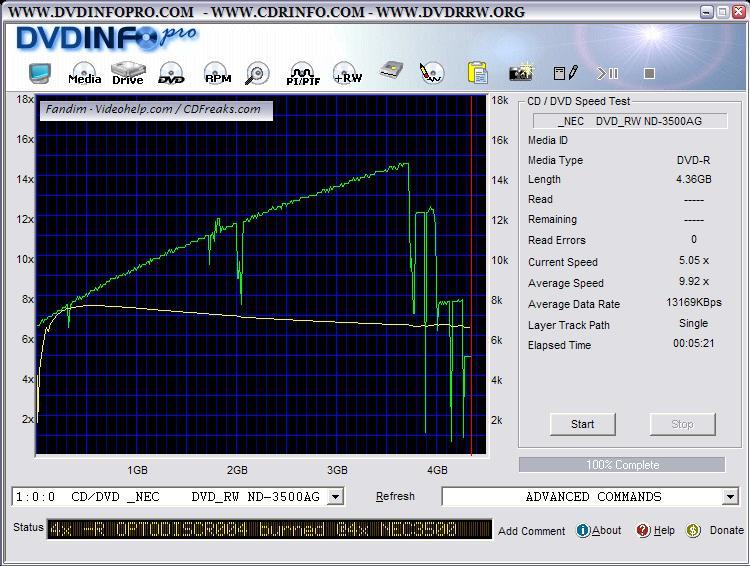This screenshot has height=566, width=750.
Task: Expand the drive selection dropdown arrow
Action: 336,497
